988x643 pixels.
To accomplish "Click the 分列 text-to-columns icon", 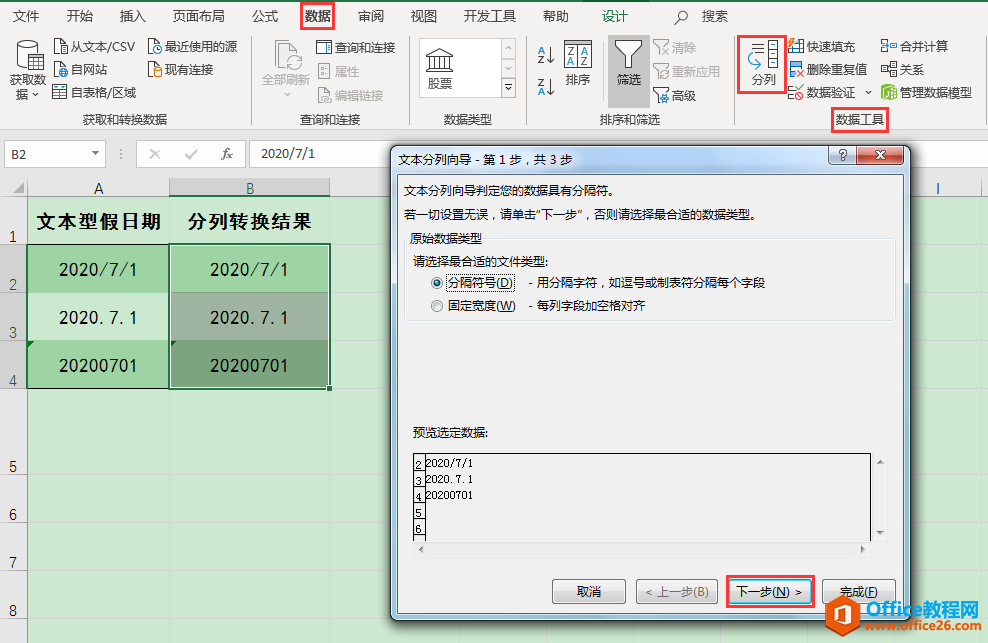I will click(763, 63).
